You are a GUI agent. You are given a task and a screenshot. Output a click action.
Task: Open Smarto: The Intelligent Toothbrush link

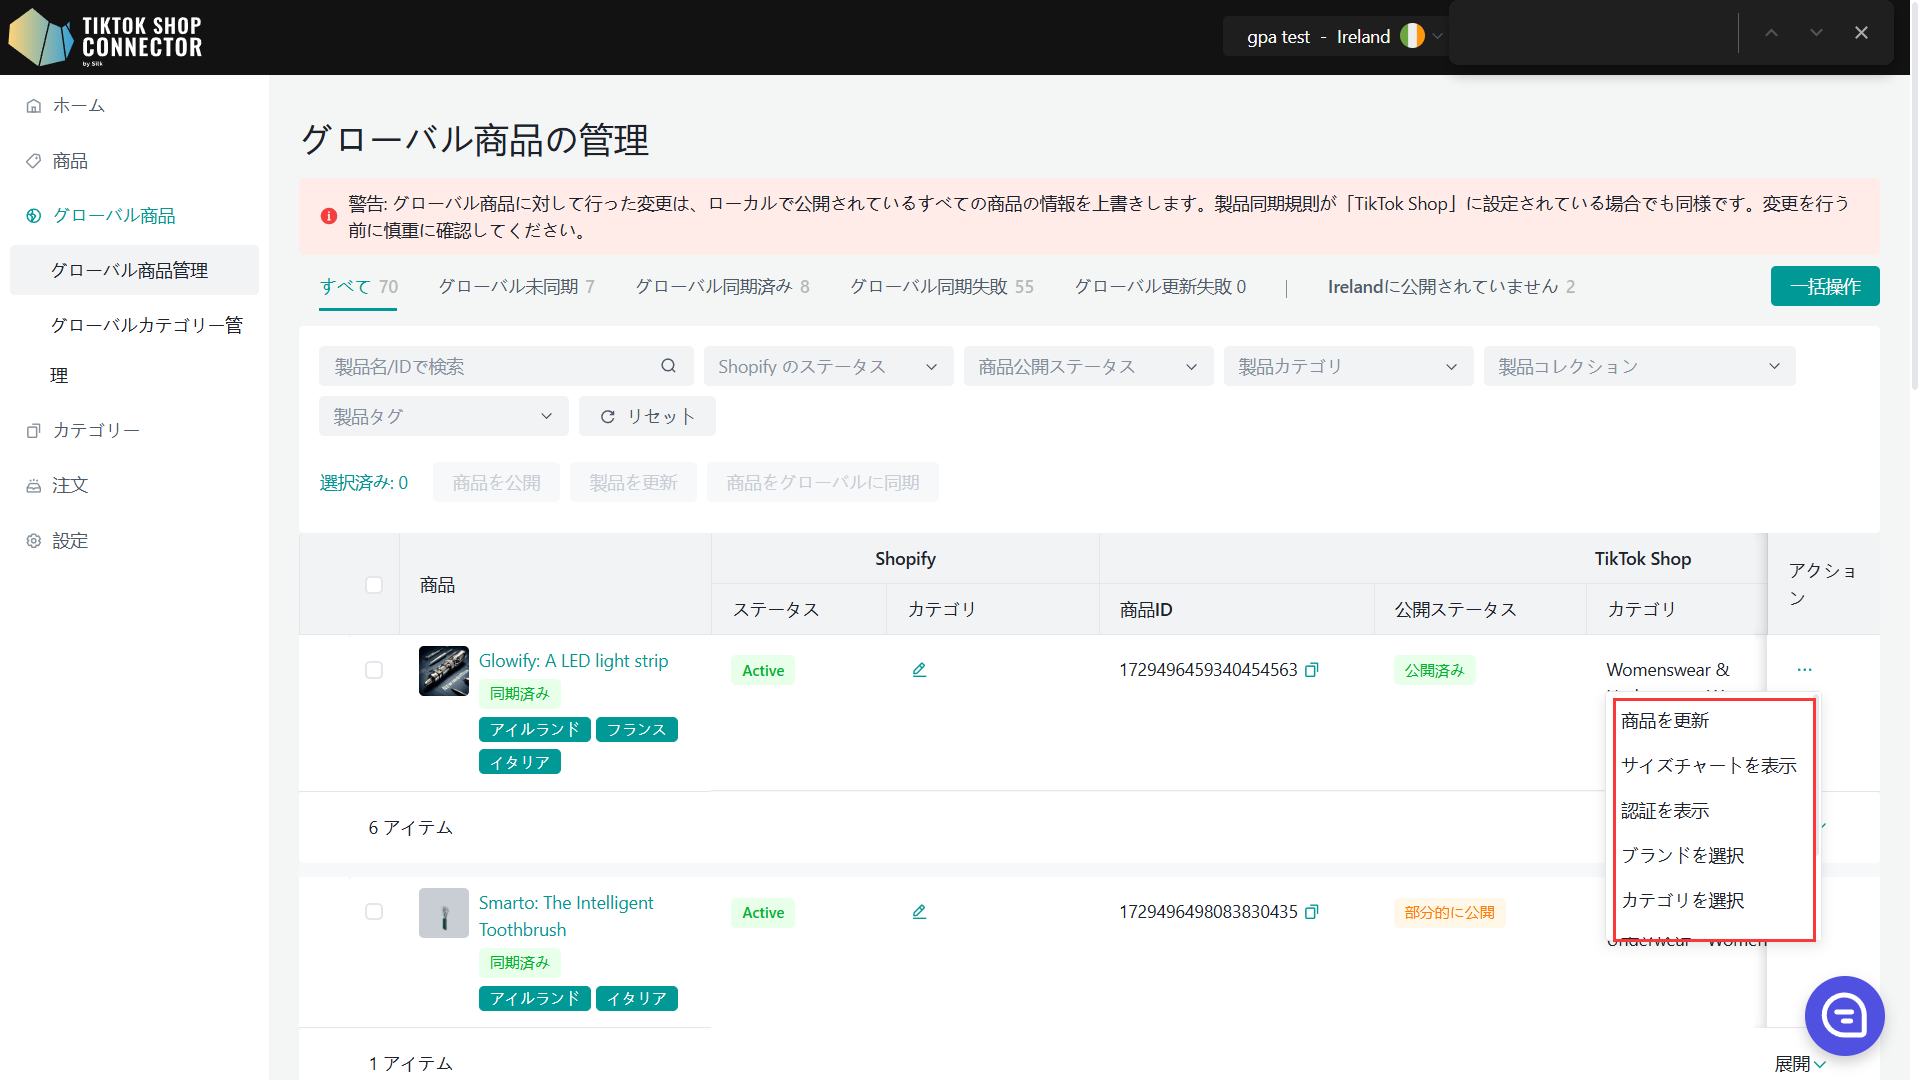(x=566, y=916)
